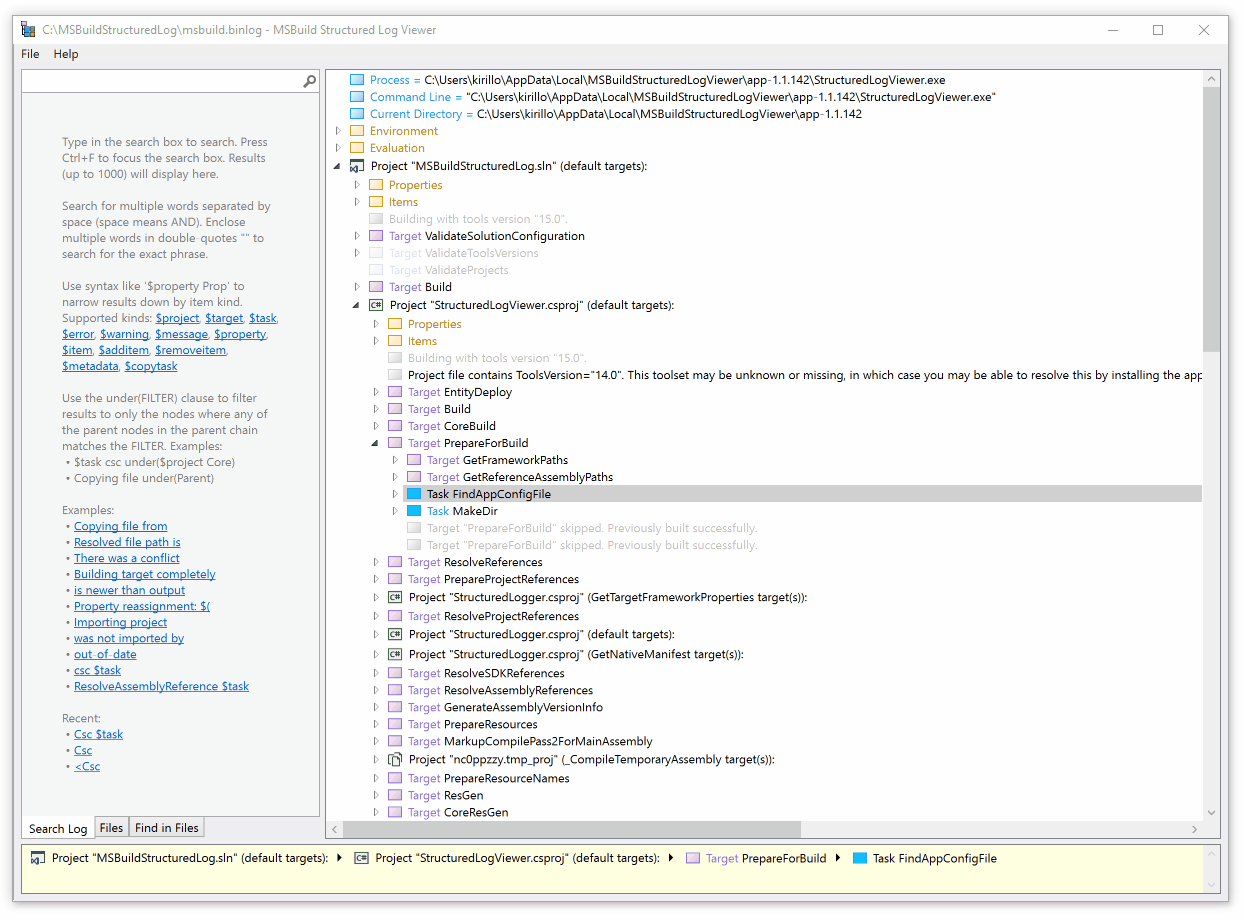Image resolution: width=1244 pixels, height=920 pixels.
Task: Click the Command Line entry icon
Action: [357, 97]
